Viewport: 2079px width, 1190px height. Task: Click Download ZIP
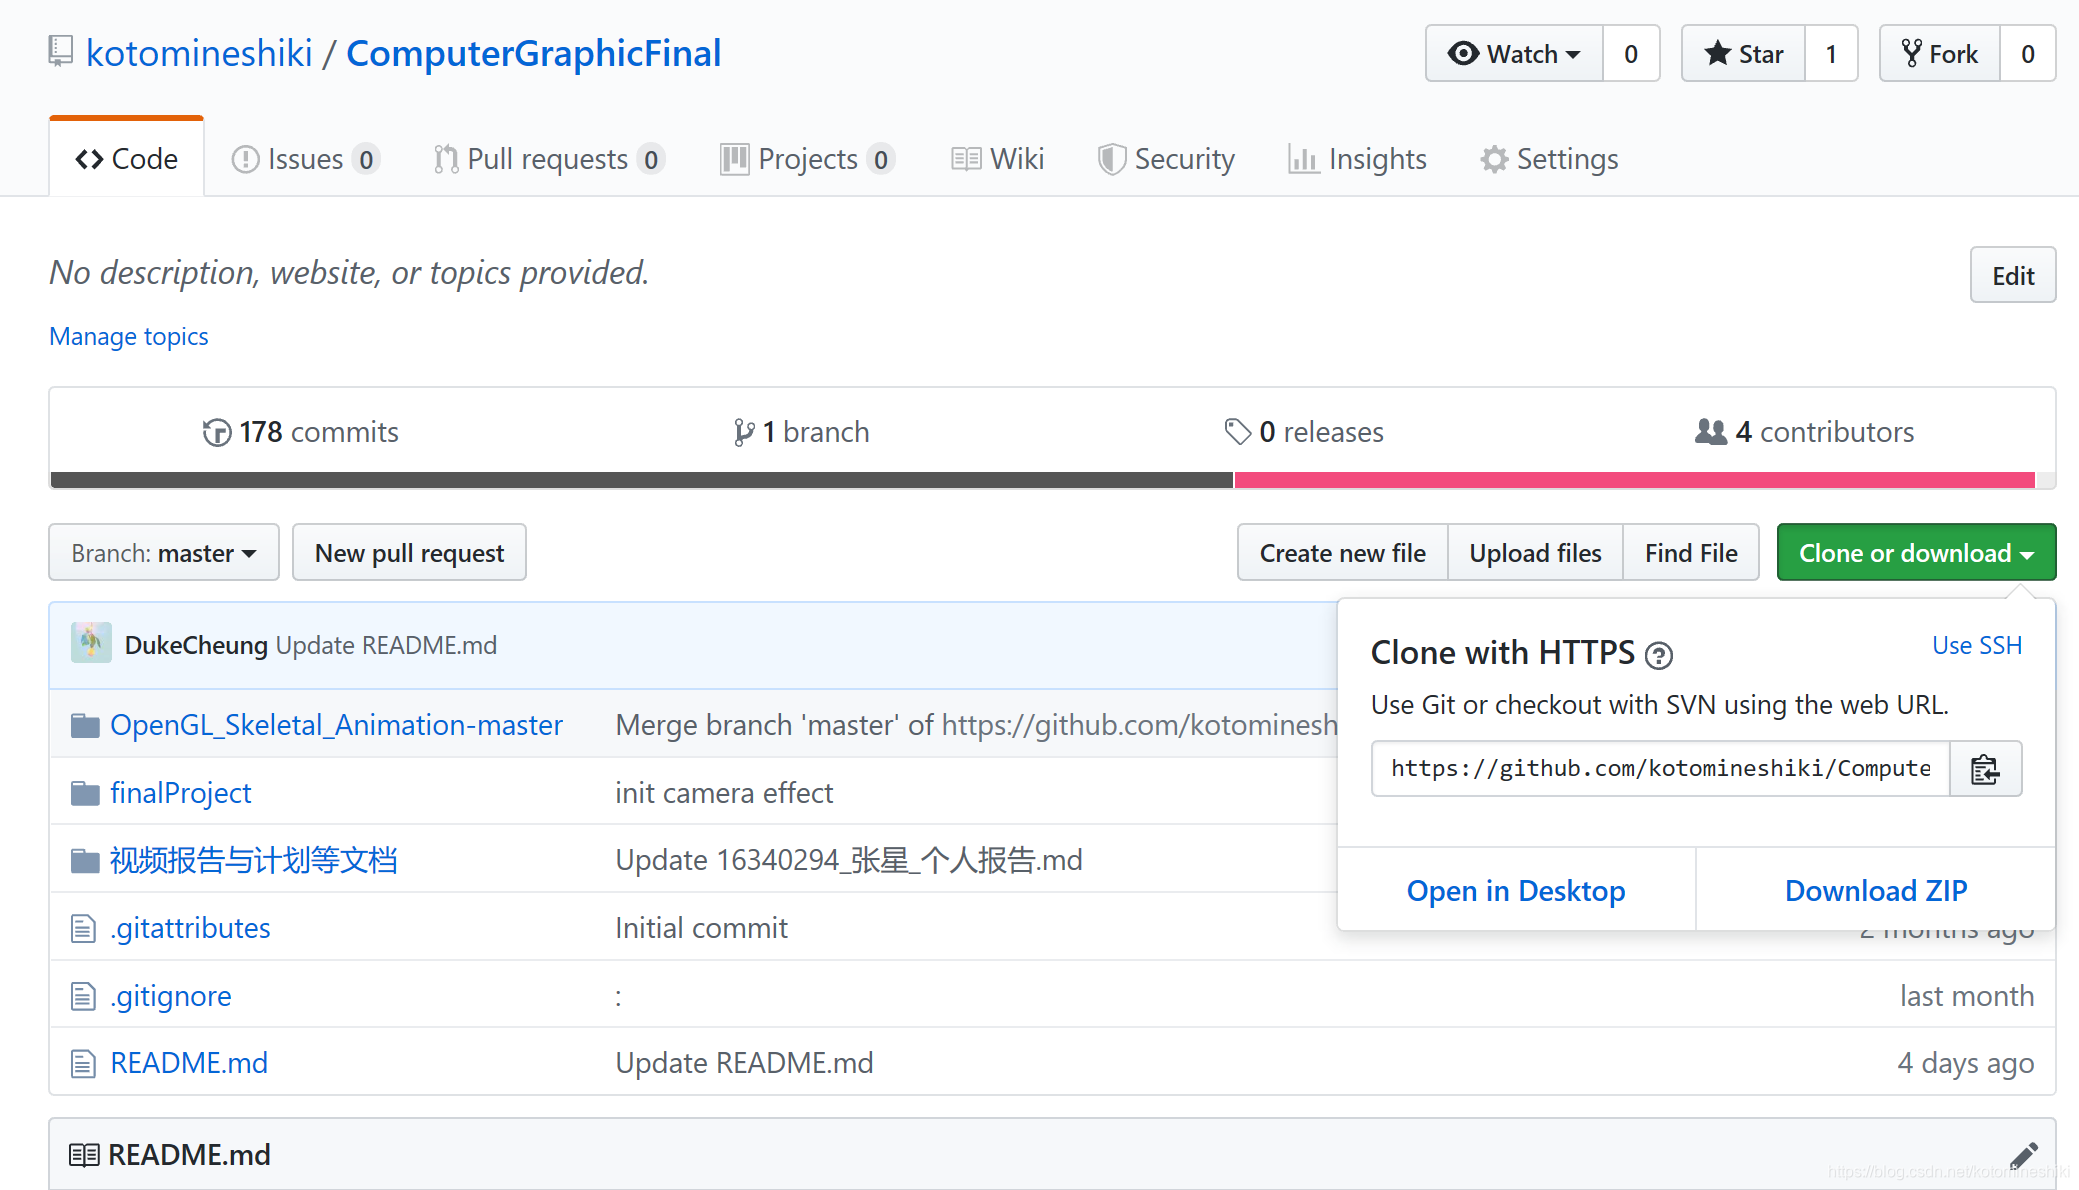(x=1876, y=890)
